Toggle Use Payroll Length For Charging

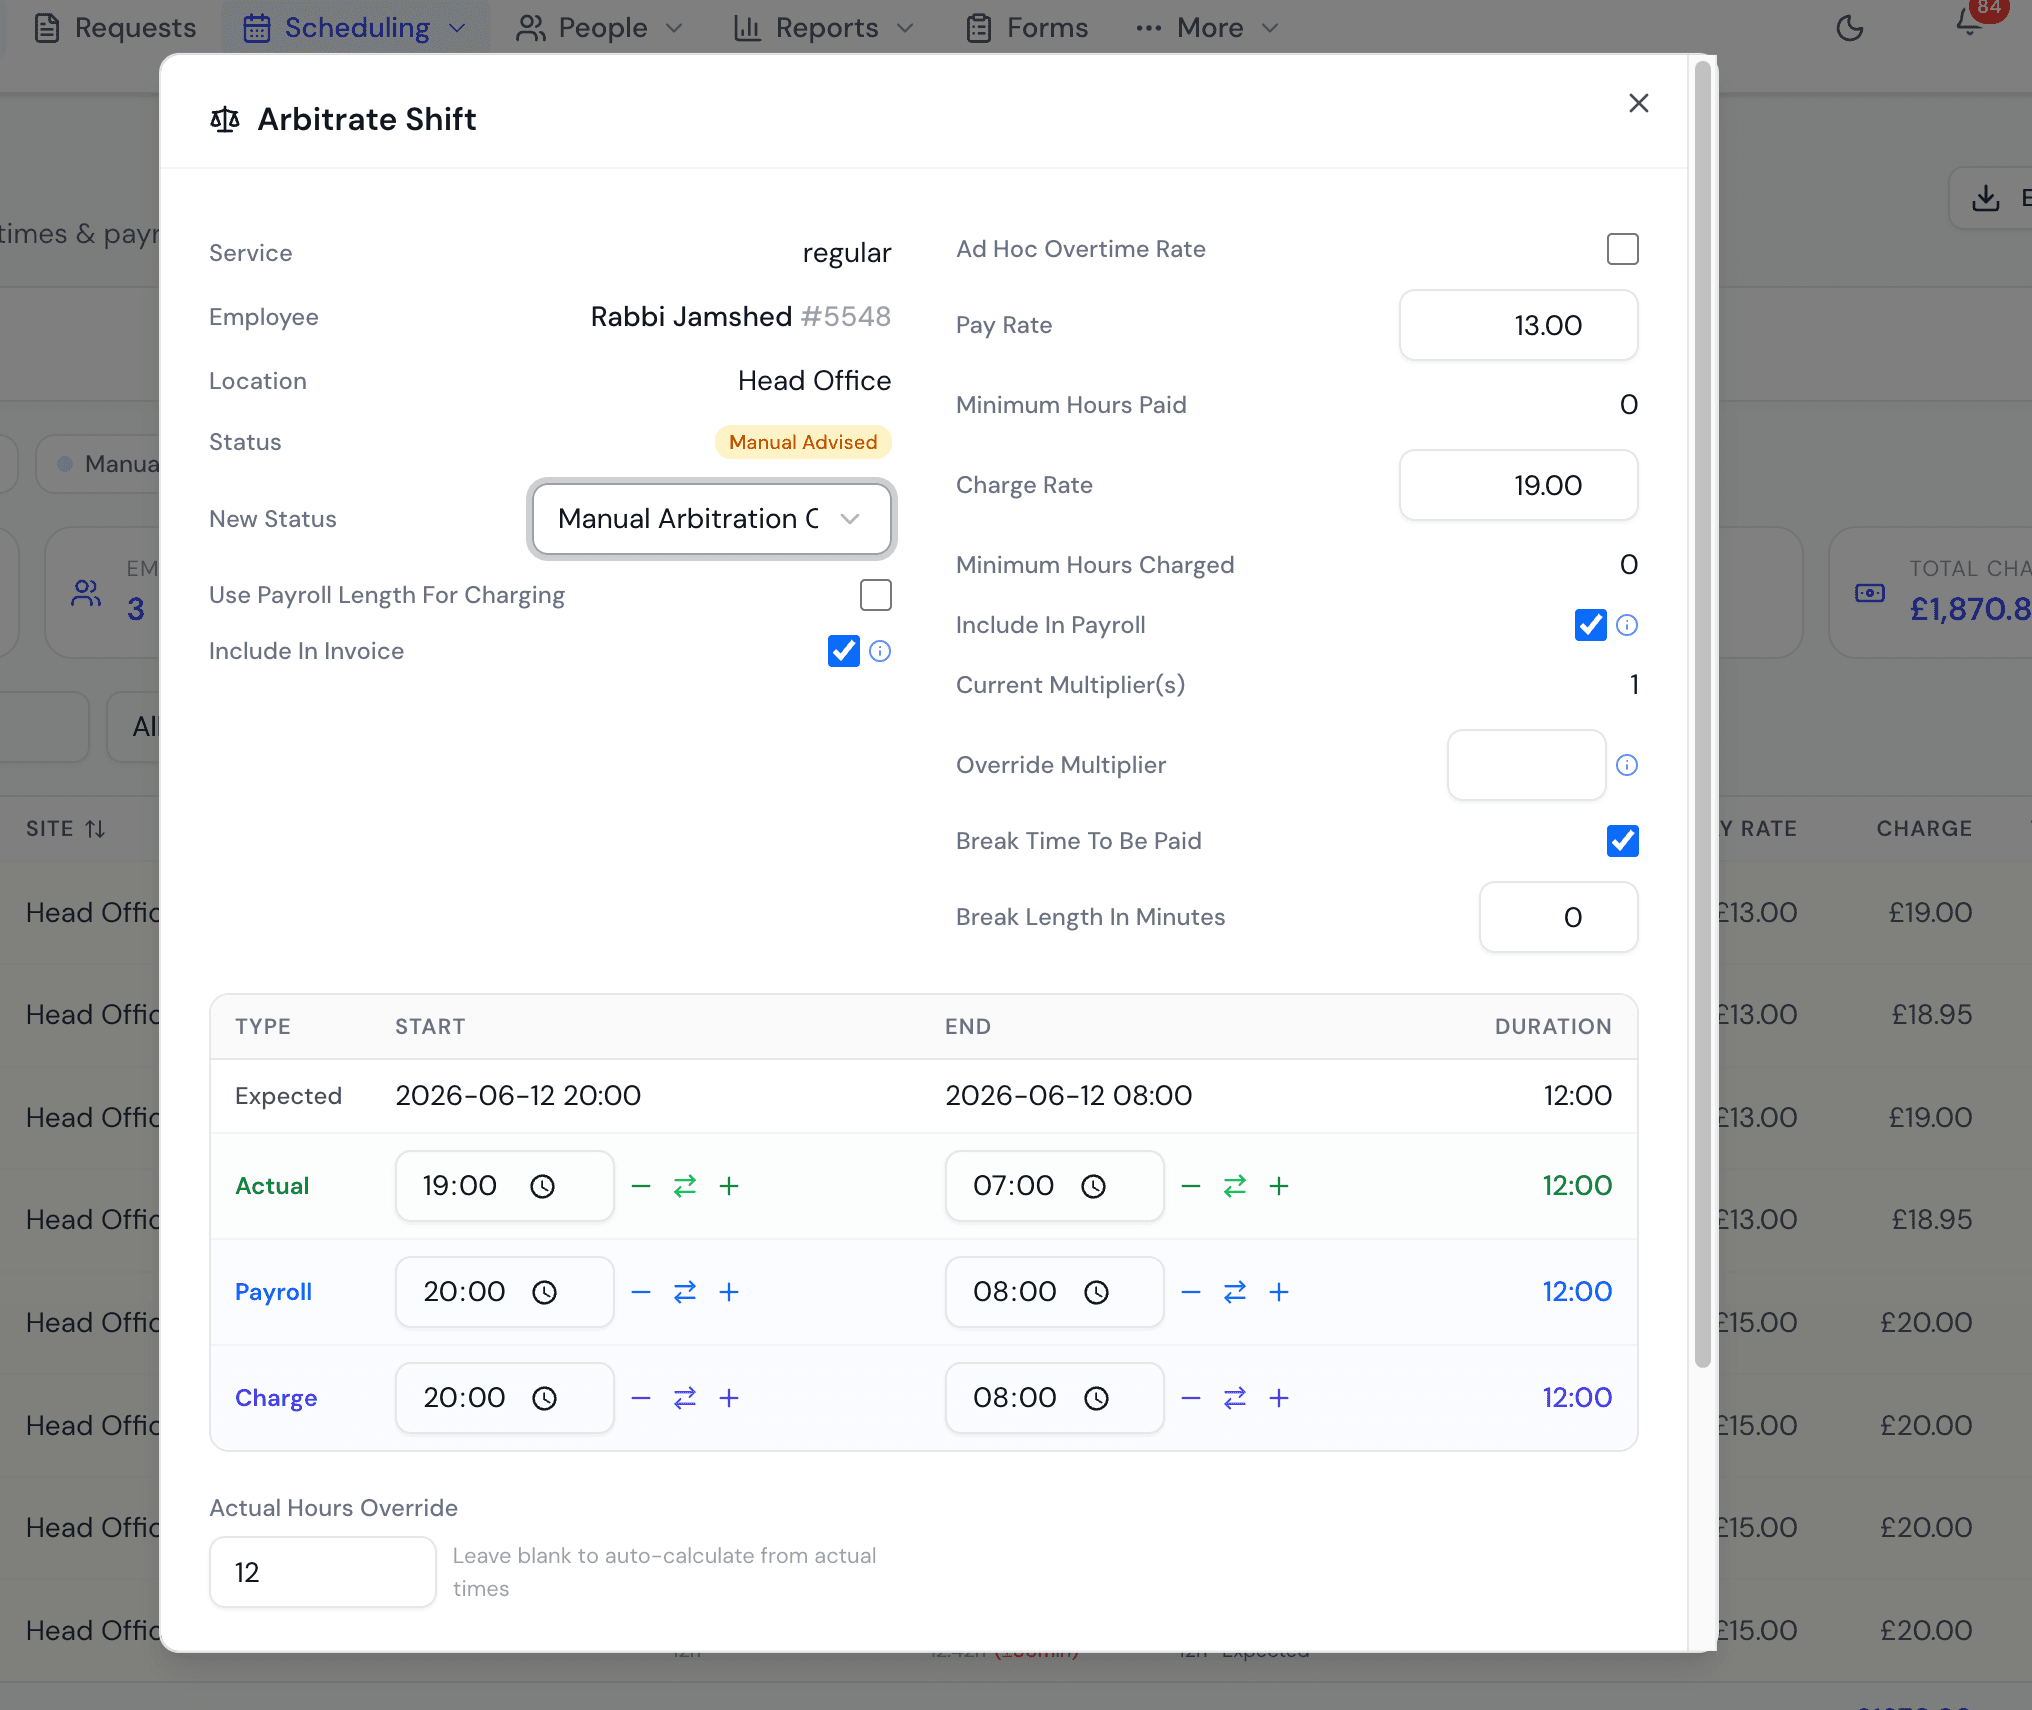[876, 595]
